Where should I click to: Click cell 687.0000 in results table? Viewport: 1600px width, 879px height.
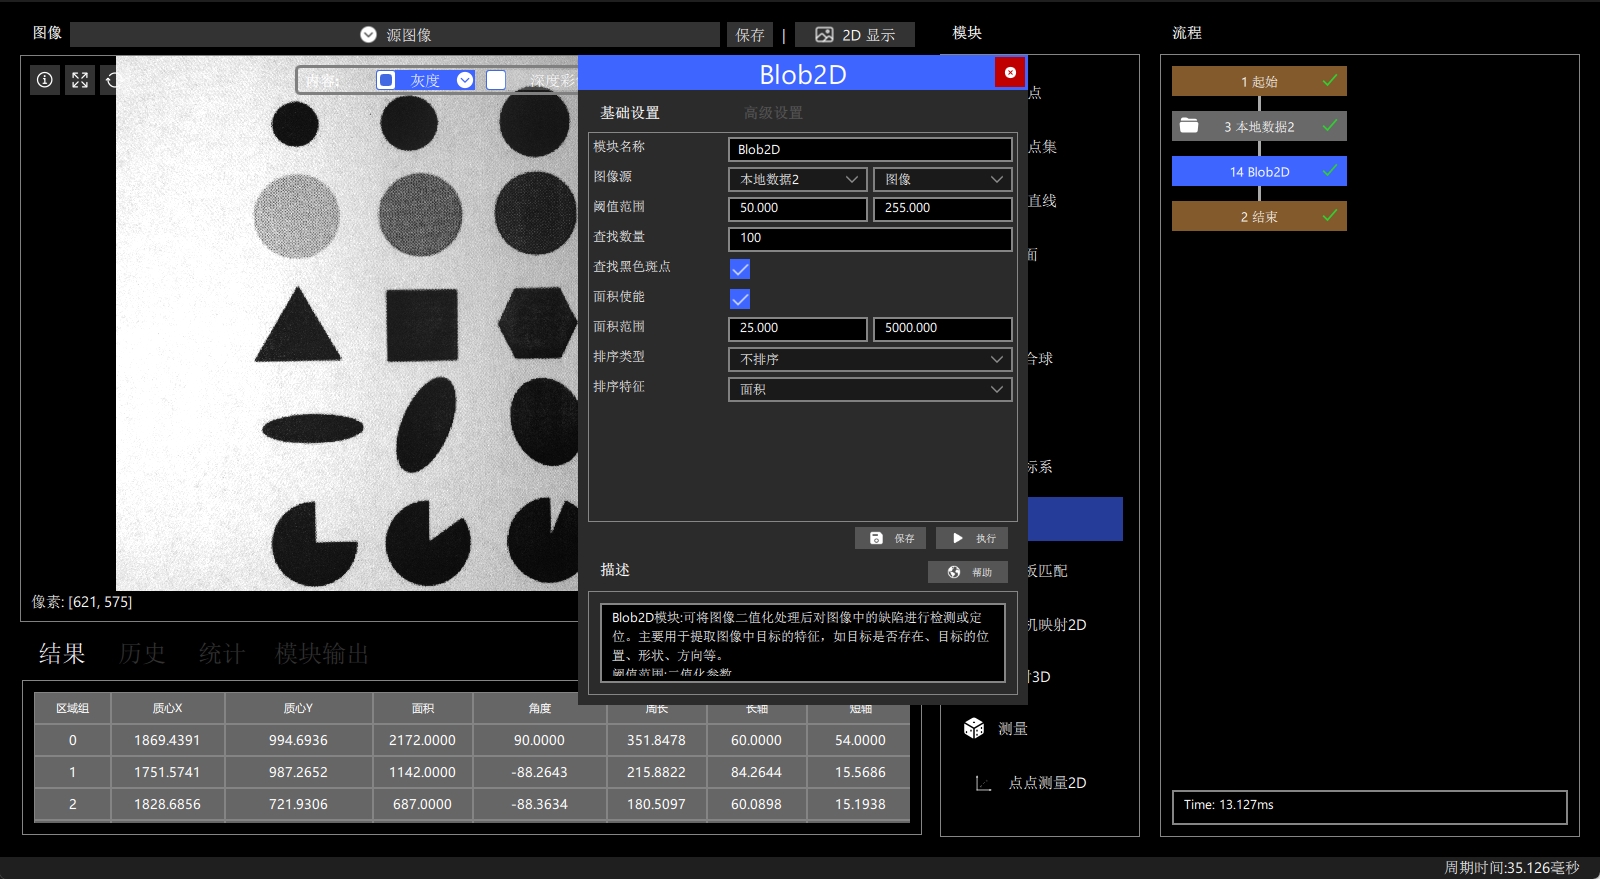tap(422, 804)
